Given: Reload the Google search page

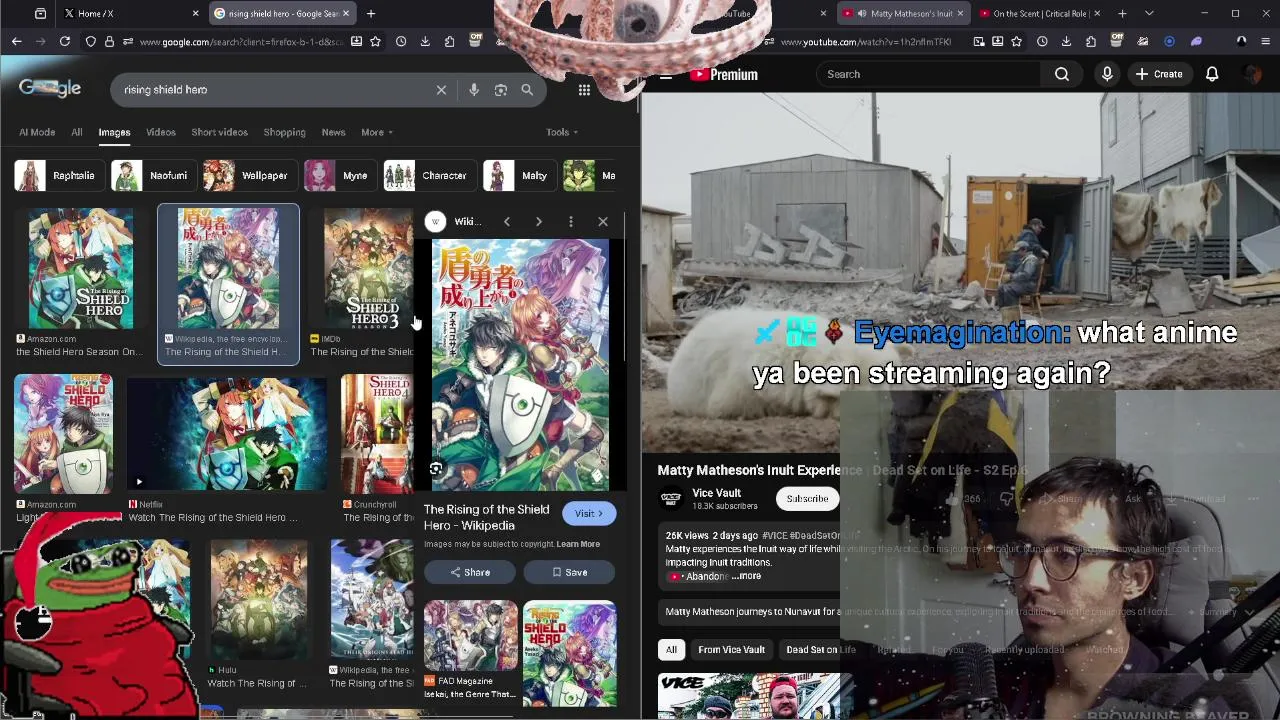Looking at the screenshot, I should [65, 41].
